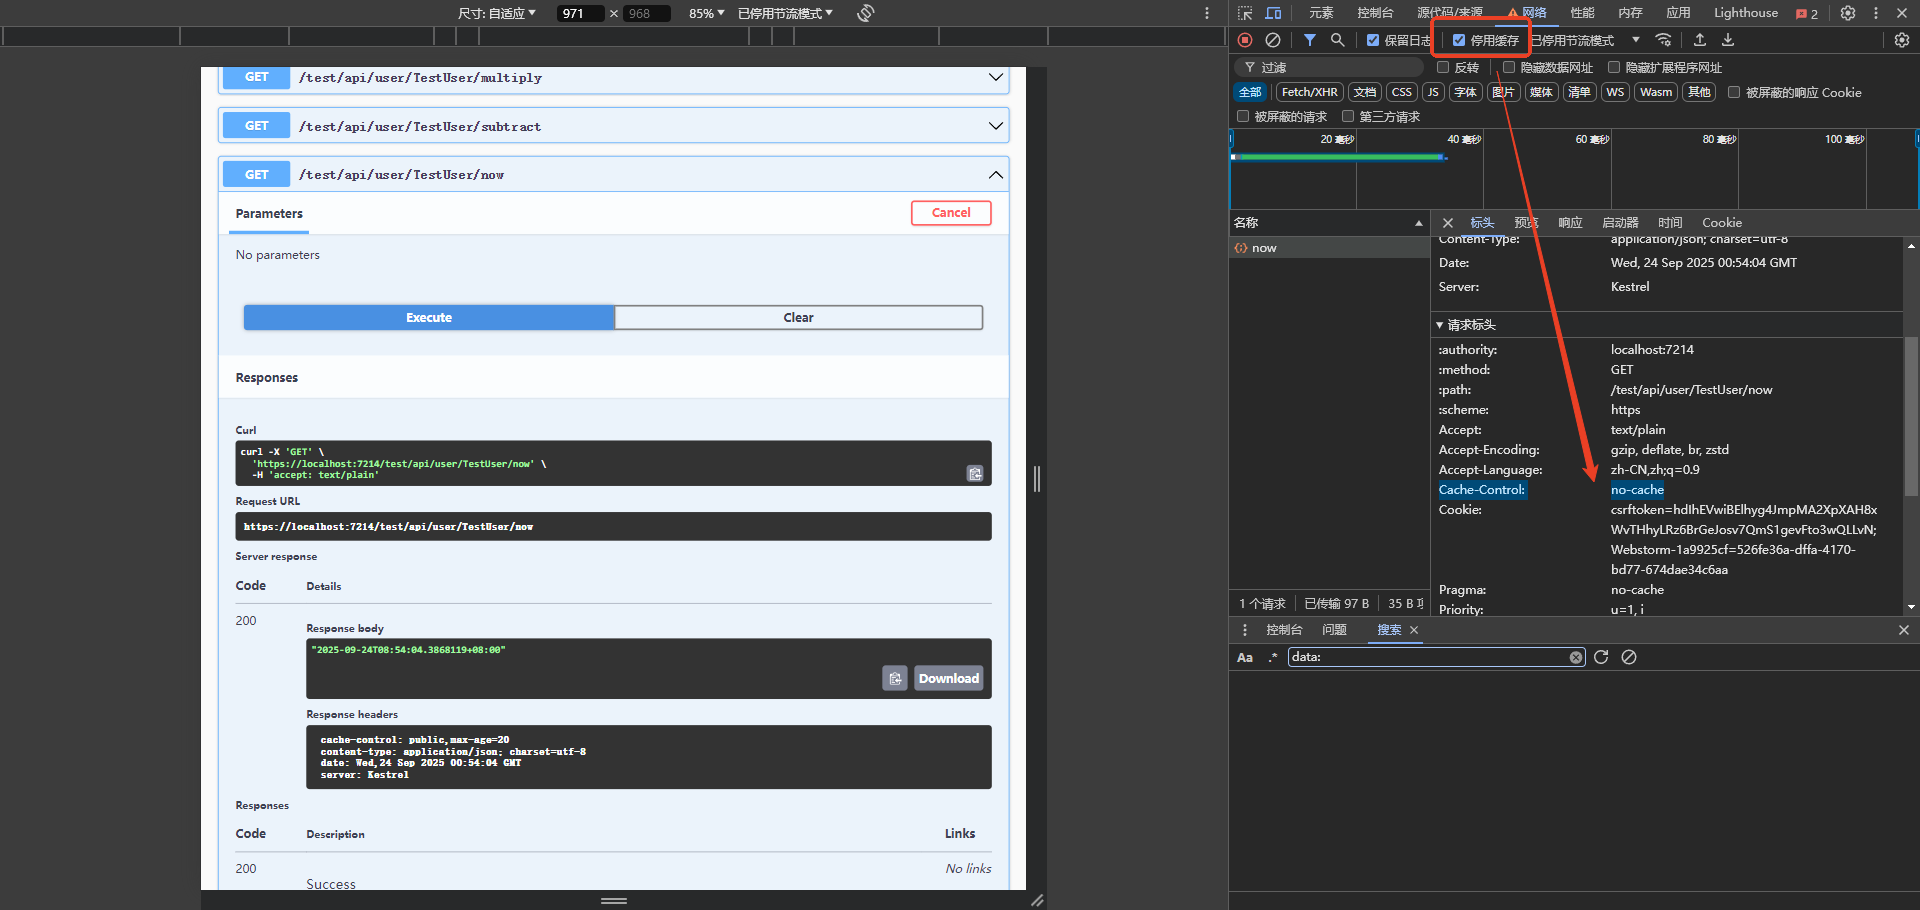Screen dimensions: 1920x910
Task: Enable the 反转 filter checkbox
Action: coord(1443,67)
